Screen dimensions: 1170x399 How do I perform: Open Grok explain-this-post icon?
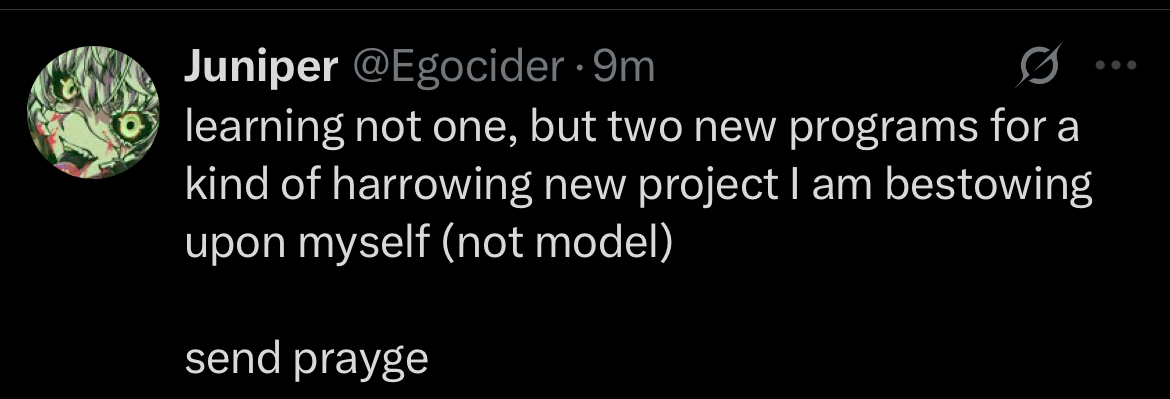pyautogui.click(x=1040, y=66)
